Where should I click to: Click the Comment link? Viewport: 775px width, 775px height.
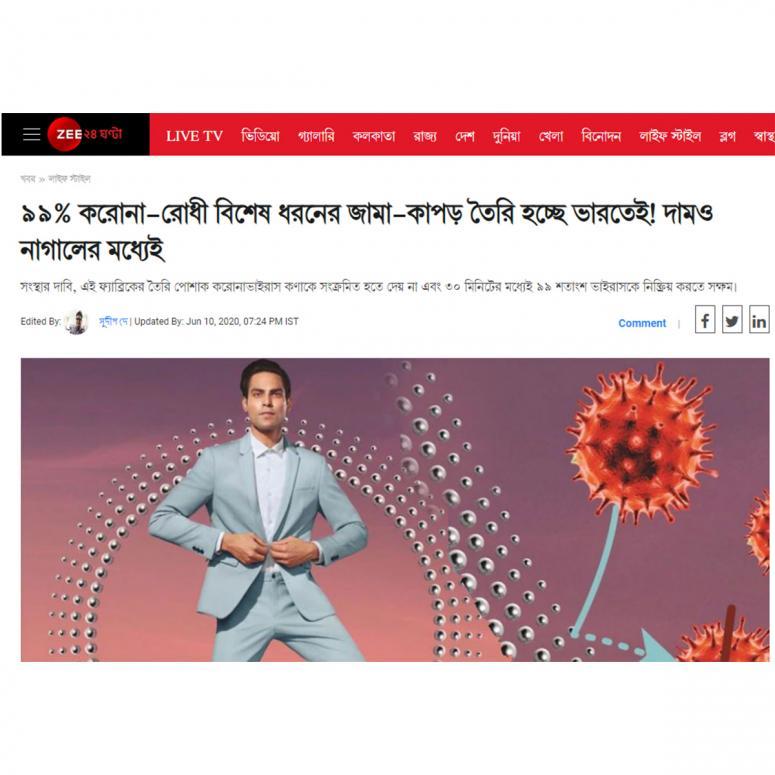[x=642, y=323]
